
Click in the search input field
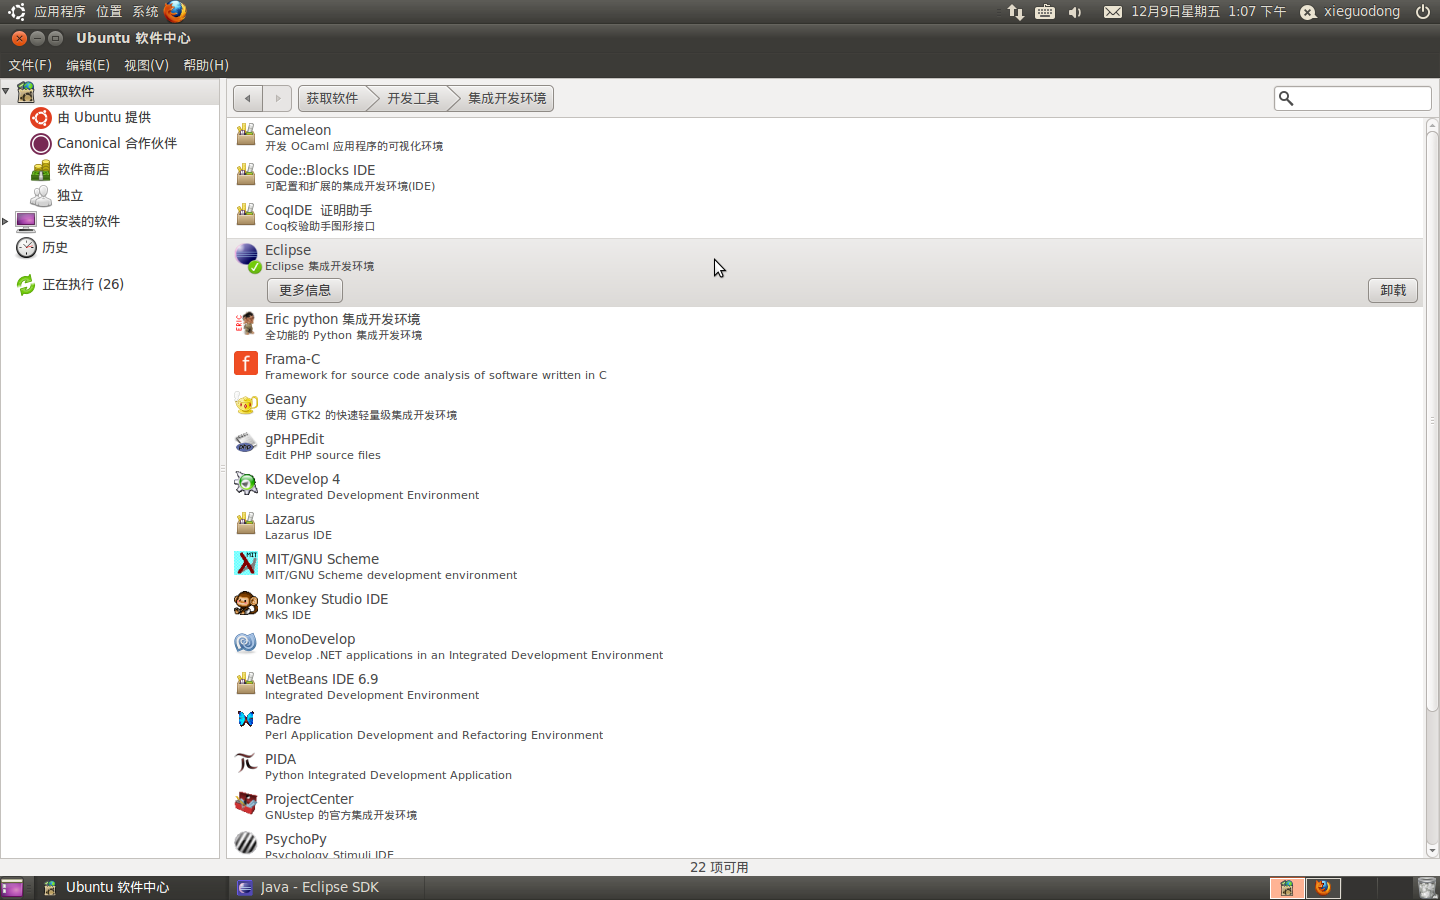tap(1353, 98)
